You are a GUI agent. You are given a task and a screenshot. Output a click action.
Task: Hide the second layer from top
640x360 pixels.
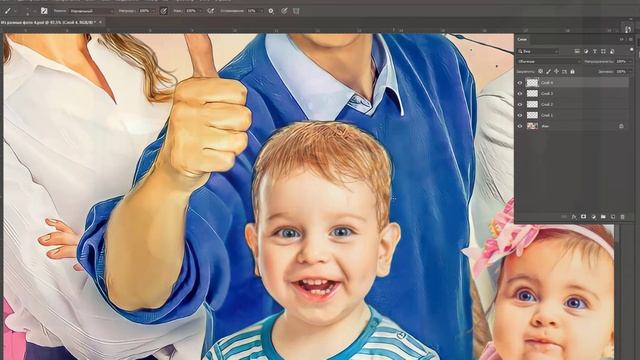(x=520, y=93)
